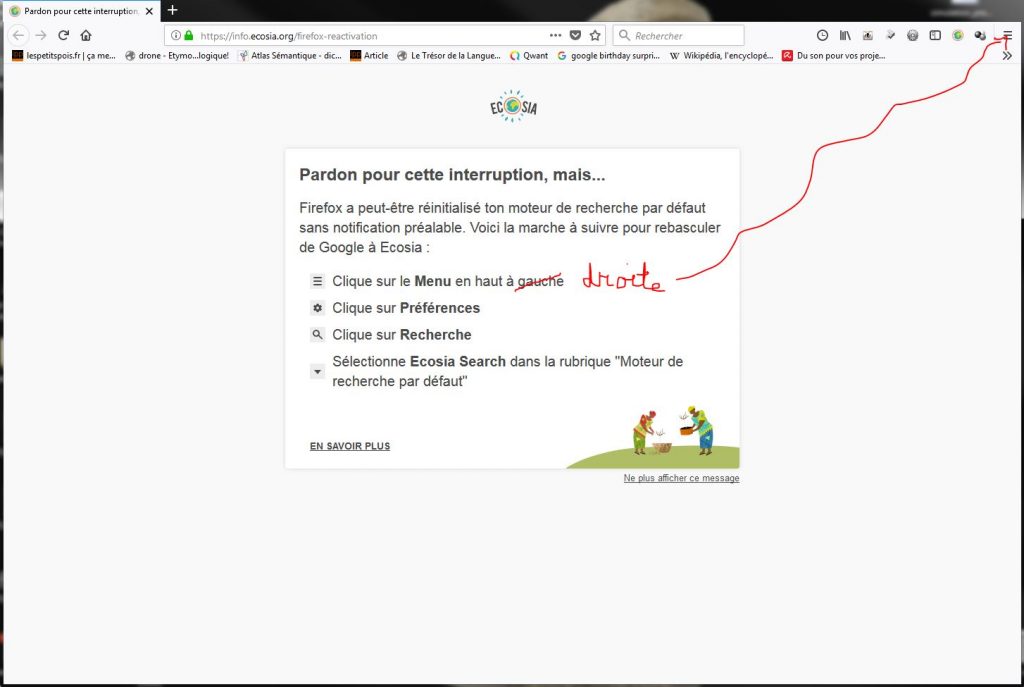The image size is (1024, 687).
Task: Open the Wikipédia bookmark
Action: tap(721, 56)
